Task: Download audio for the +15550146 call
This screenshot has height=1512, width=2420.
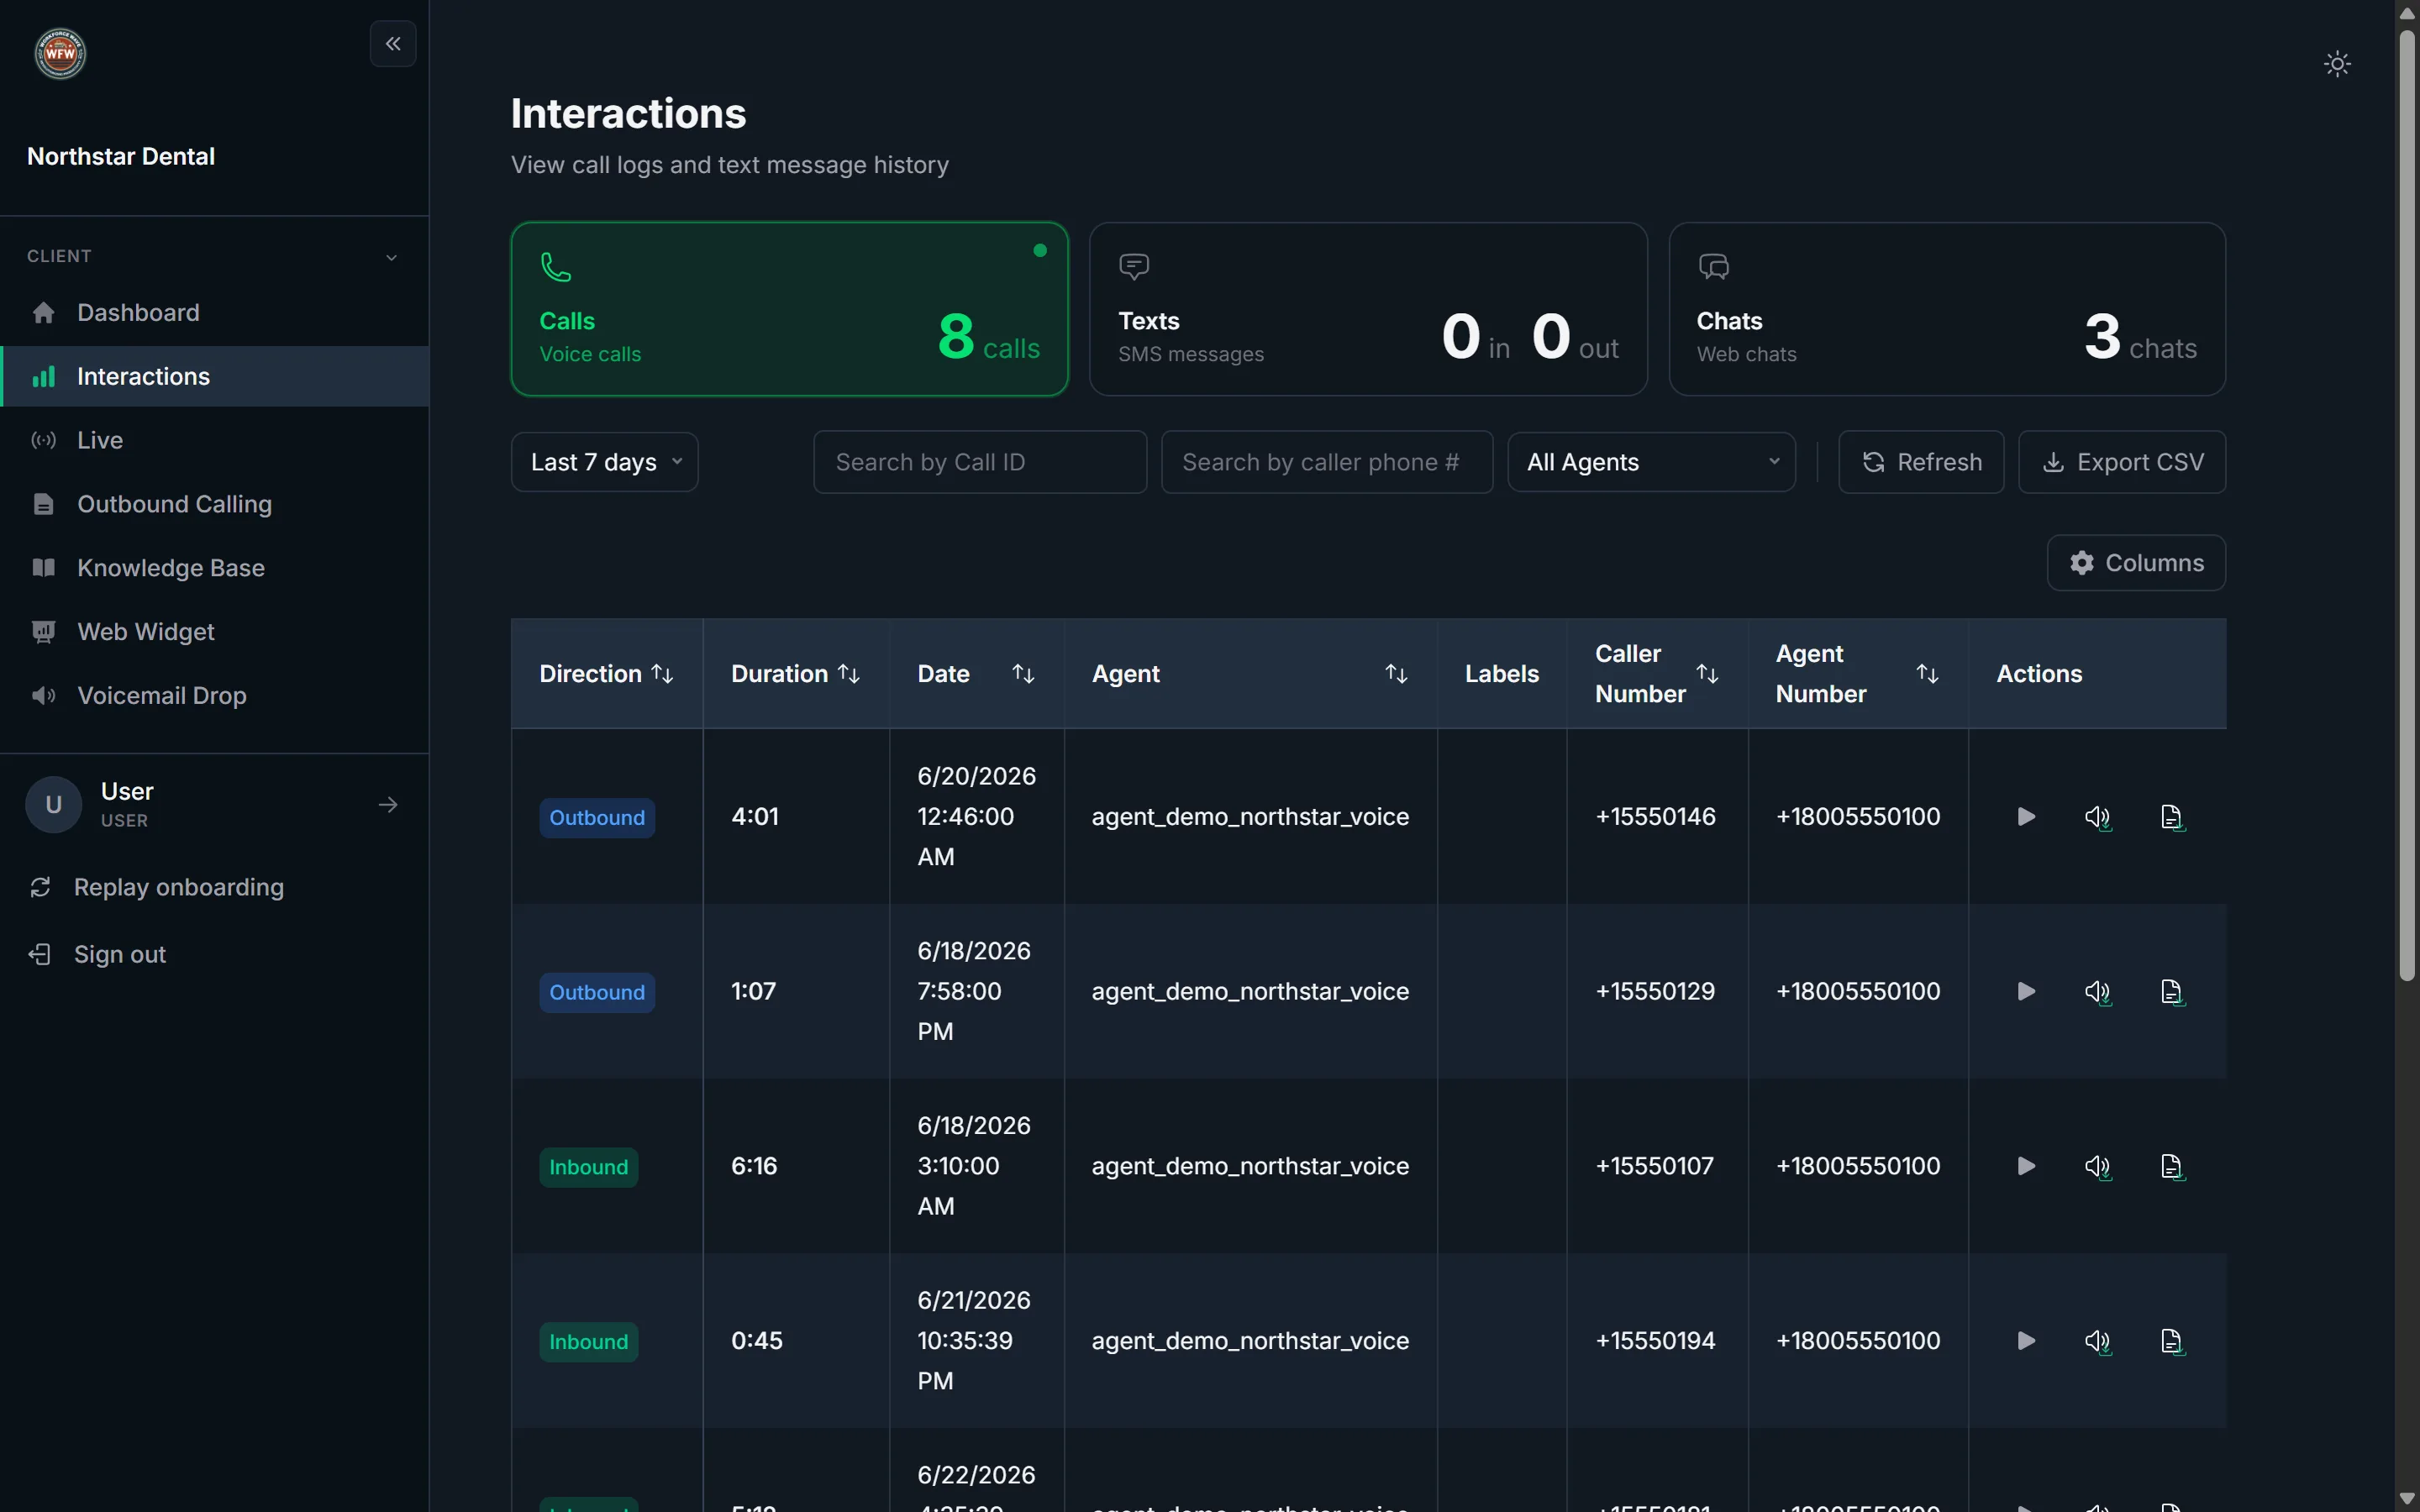Action: [x=2098, y=817]
